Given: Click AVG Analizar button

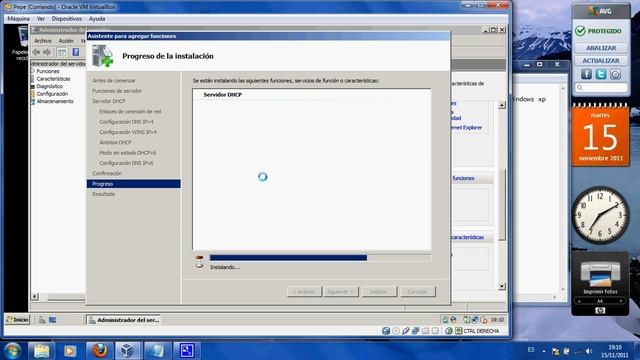Looking at the screenshot, I should click(x=601, y=48).
